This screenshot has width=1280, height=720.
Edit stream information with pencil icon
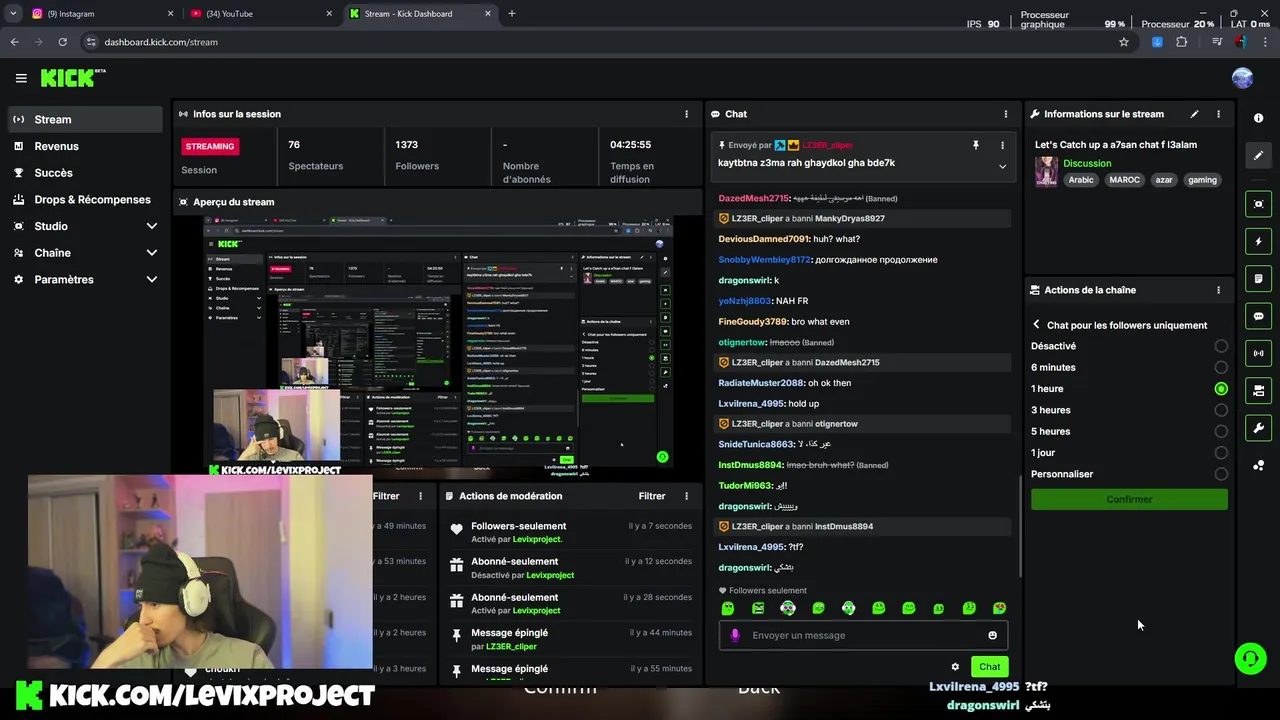coord(1194,114)
